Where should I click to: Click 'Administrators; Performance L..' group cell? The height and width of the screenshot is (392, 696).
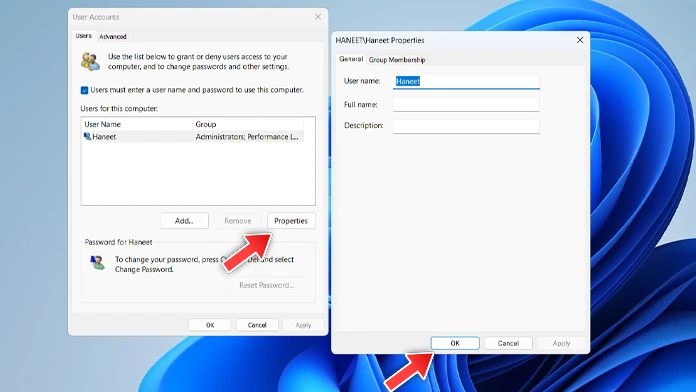248,137
